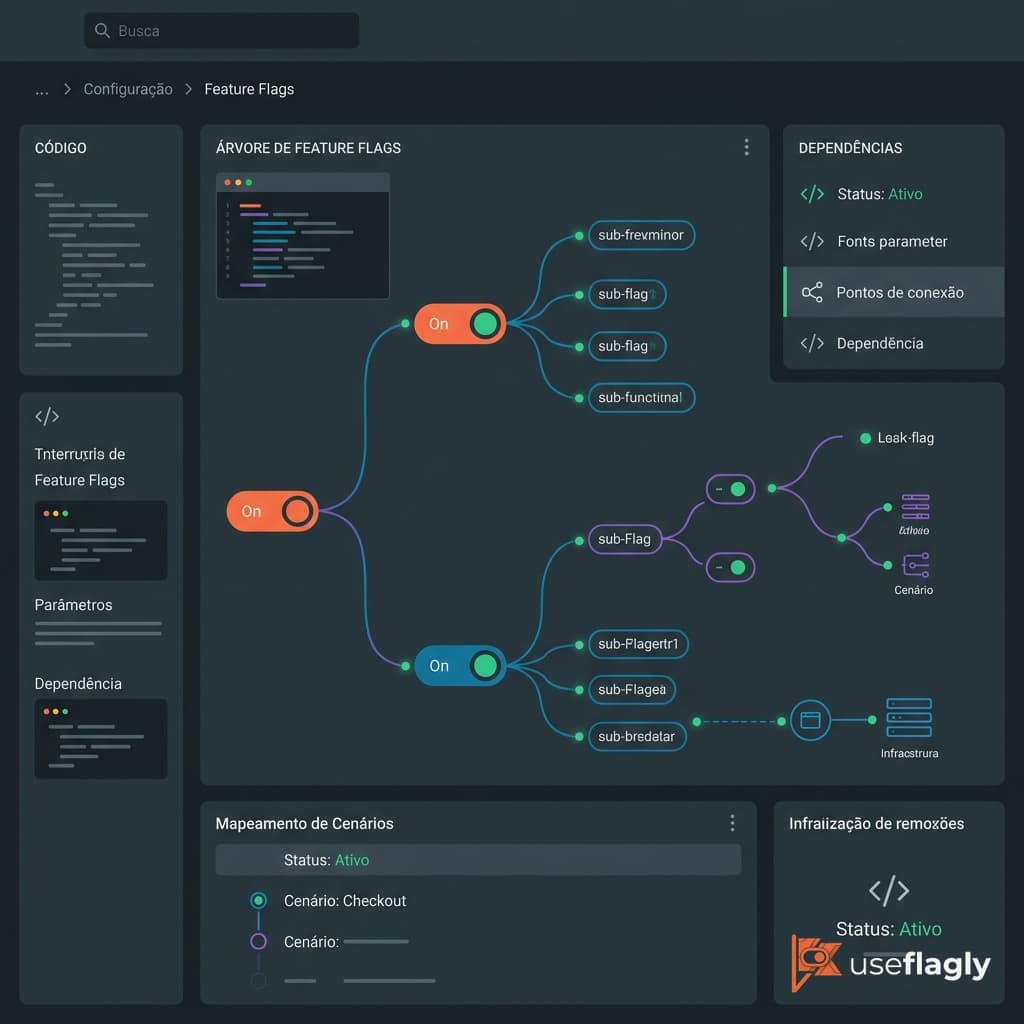Click Status: Ativo row in Mapeamento de Cenários
Image resolution: width=1024 pixels, height=1024 pixels.
(478, 860)
